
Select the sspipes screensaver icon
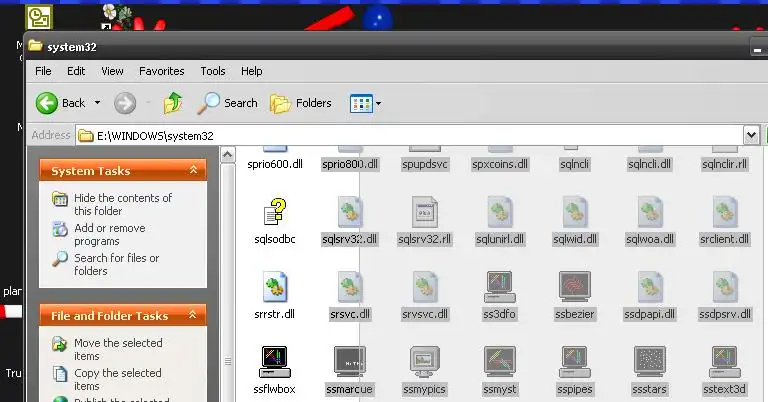(x=575, y=362)
